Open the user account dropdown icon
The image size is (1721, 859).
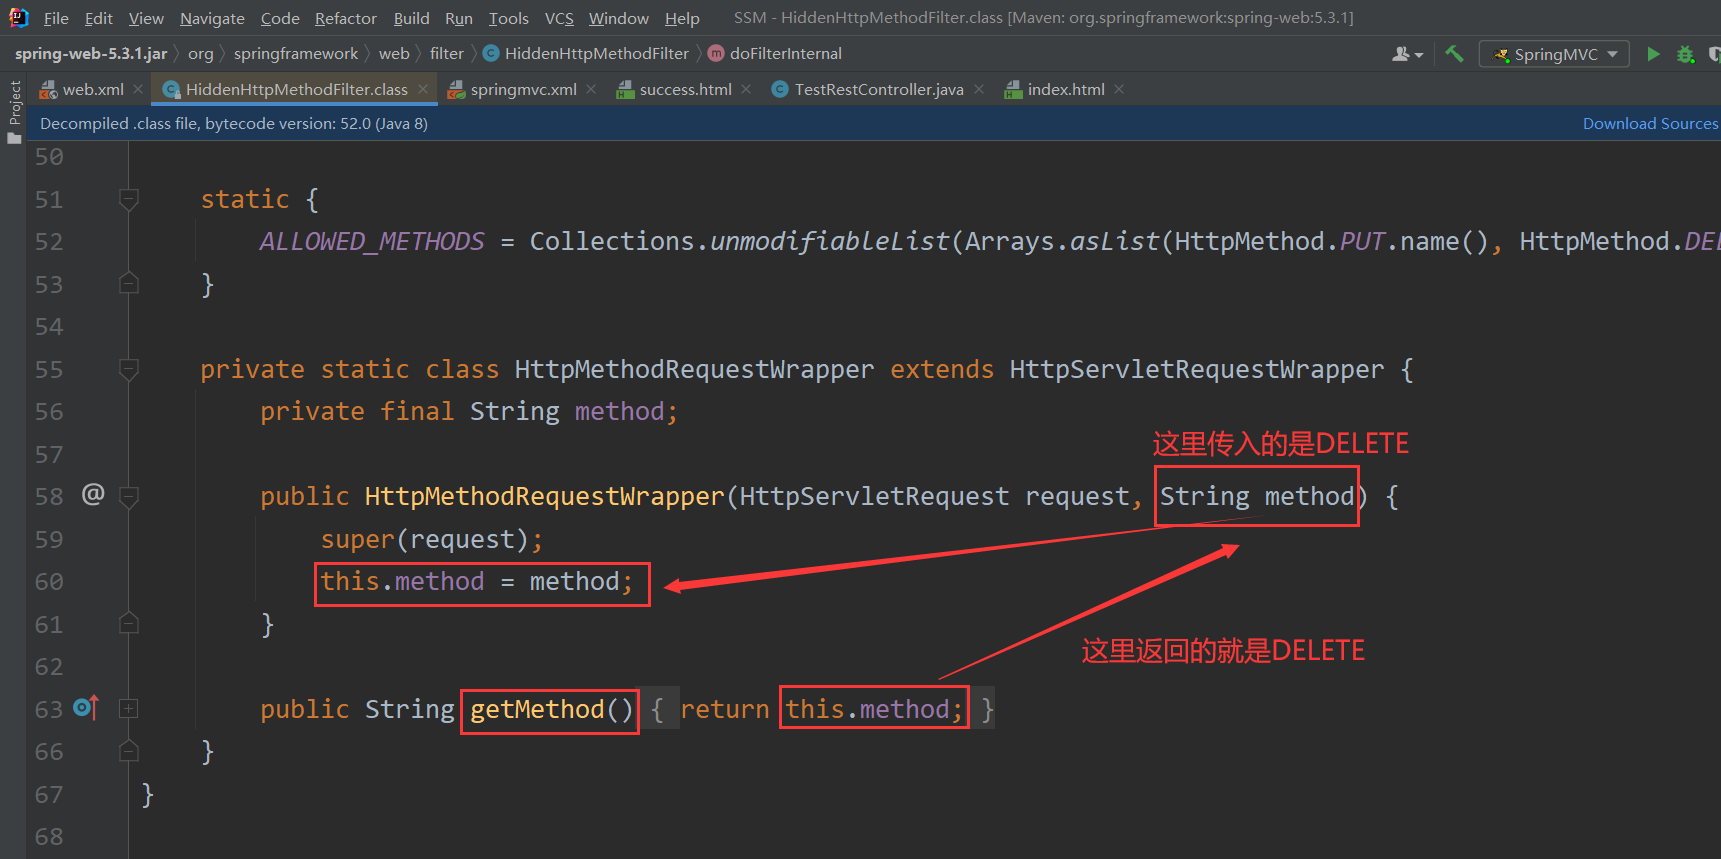point(1407,54)
